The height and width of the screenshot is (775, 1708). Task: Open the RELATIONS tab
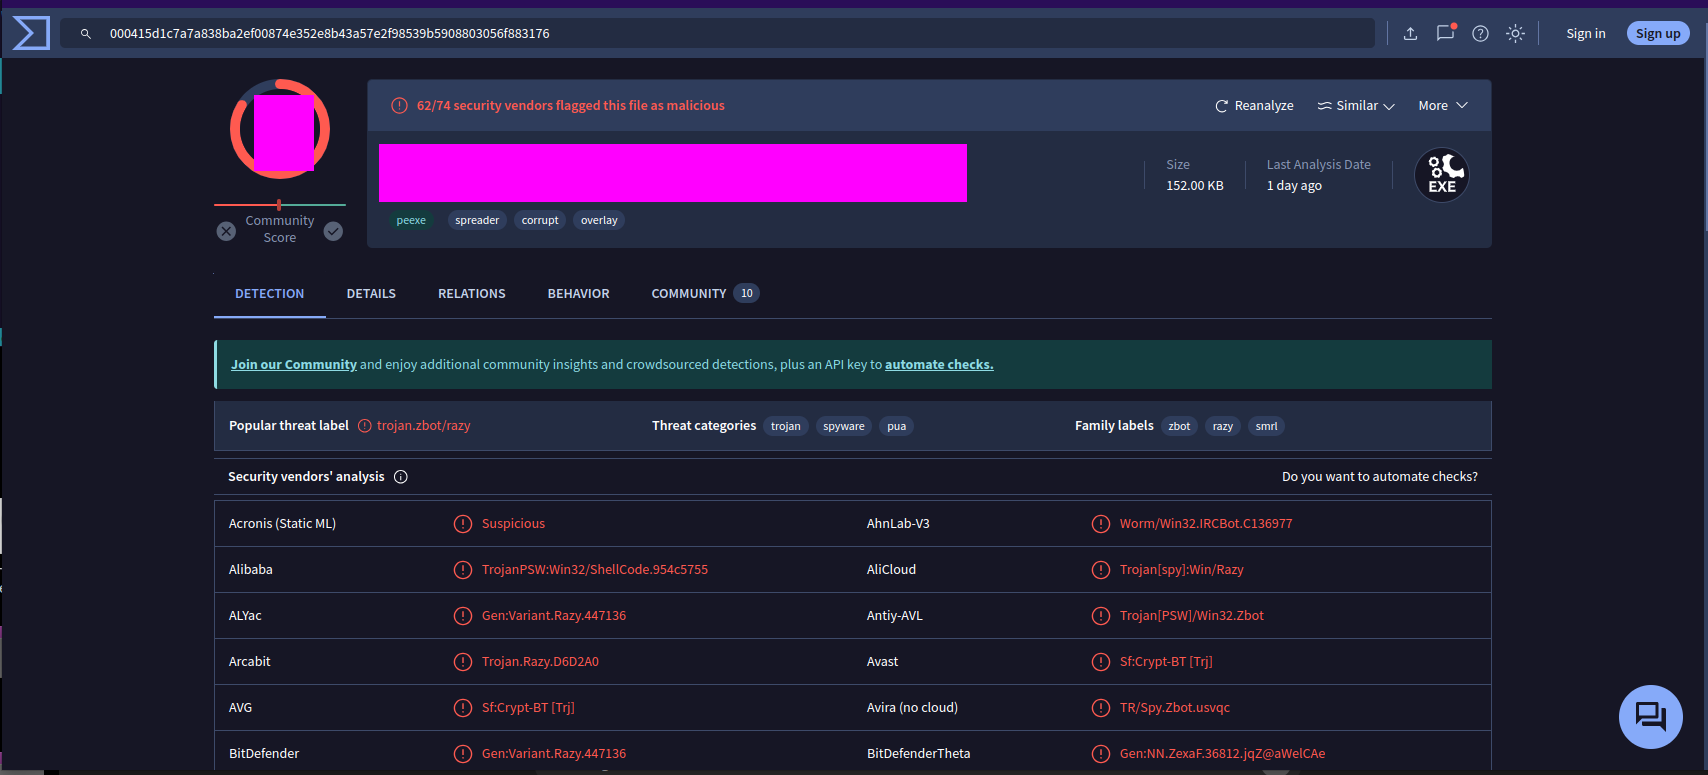click(472, 294)
